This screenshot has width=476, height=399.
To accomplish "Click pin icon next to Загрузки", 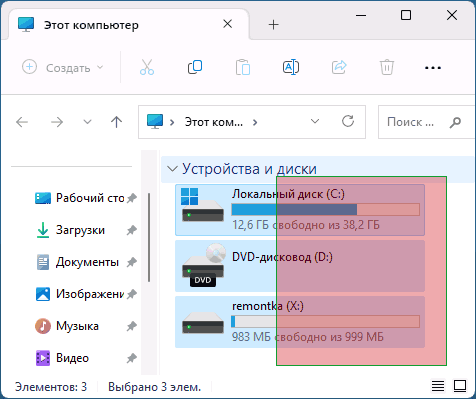I will click(132, 230).
